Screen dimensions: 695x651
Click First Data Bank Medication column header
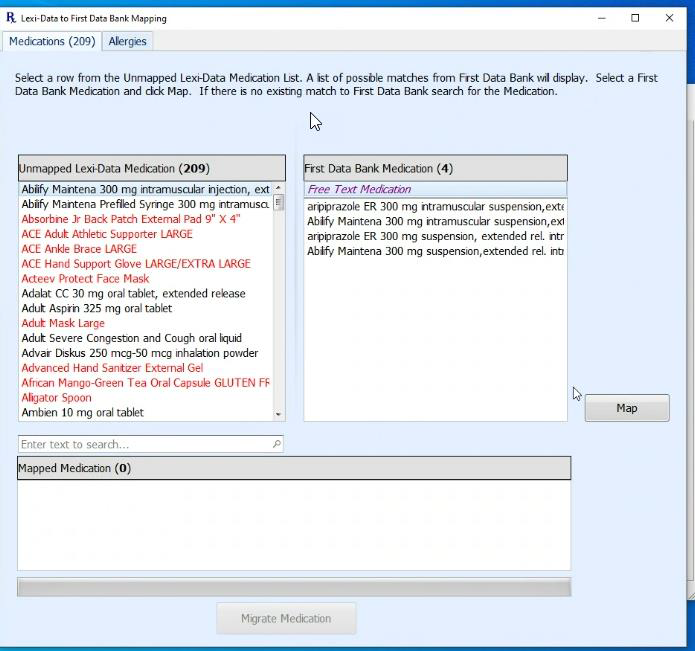(435, 168)
